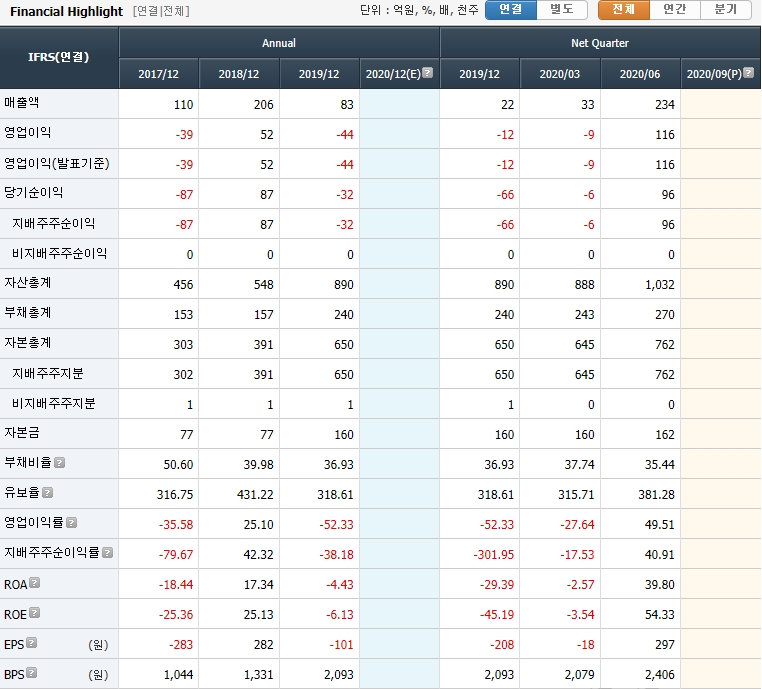Click the 자본총계 row label
The height and width of the screenshot is (689, 762).
coord(28,343)
